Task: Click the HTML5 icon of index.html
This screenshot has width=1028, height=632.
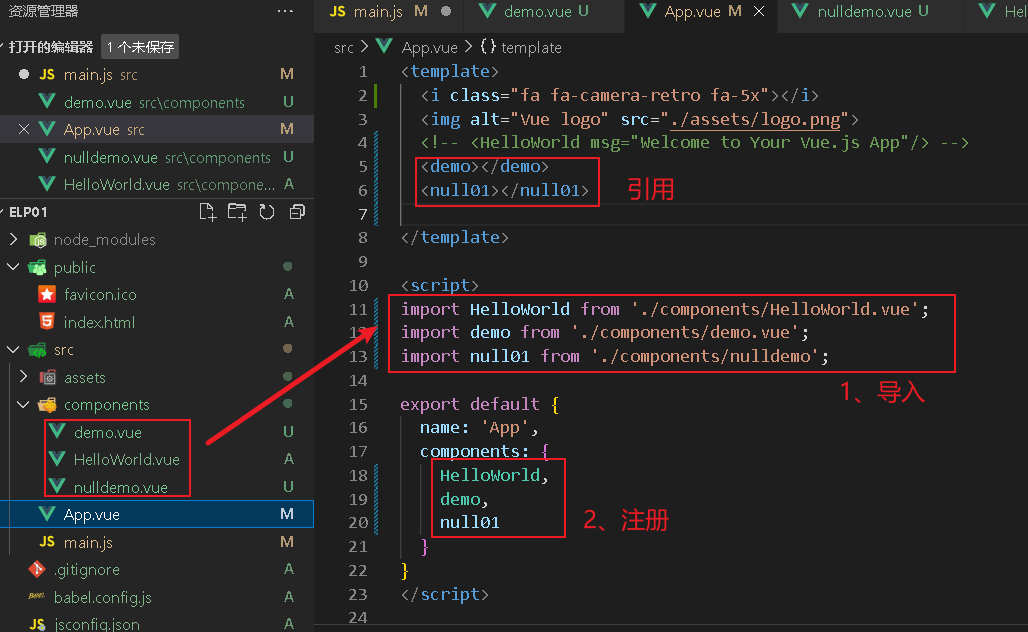Action: (x=46, y=322)
